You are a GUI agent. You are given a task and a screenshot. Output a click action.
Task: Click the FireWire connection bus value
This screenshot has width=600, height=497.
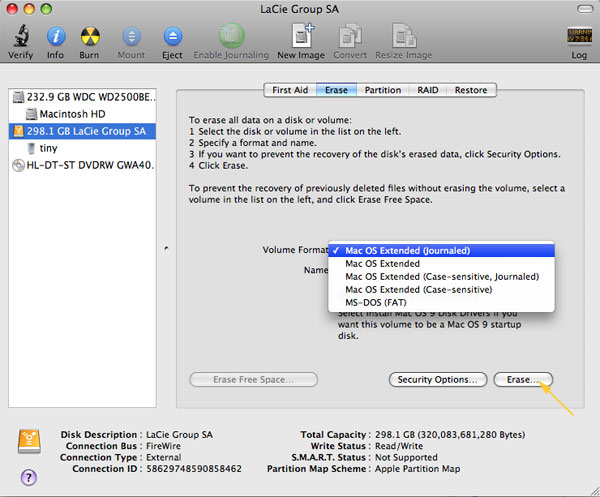pyautogui.click(x=163, y=446)
